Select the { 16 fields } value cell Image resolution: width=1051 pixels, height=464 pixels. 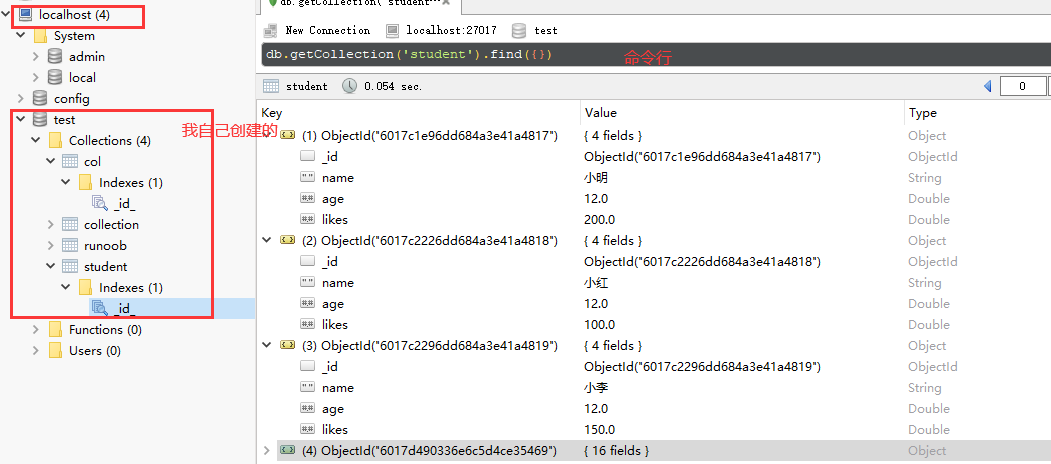point(616,451)
